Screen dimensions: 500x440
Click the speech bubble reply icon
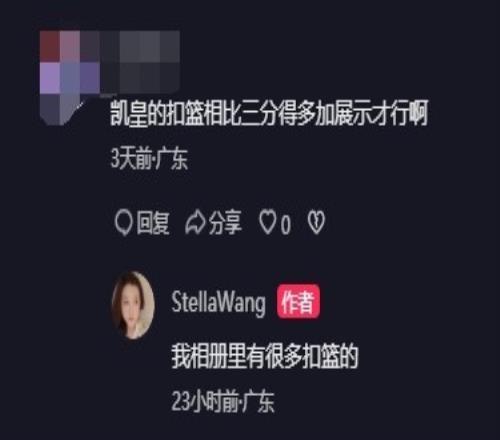(x=124, y=223)
